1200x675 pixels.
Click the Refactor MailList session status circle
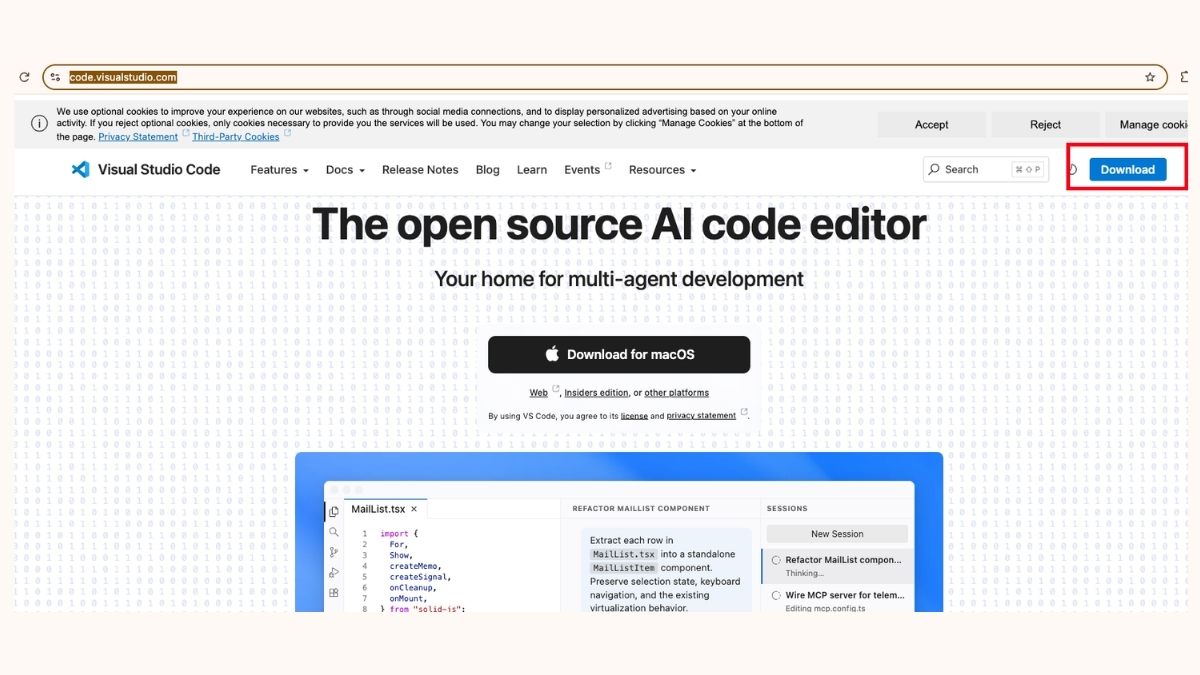[776, 560]
